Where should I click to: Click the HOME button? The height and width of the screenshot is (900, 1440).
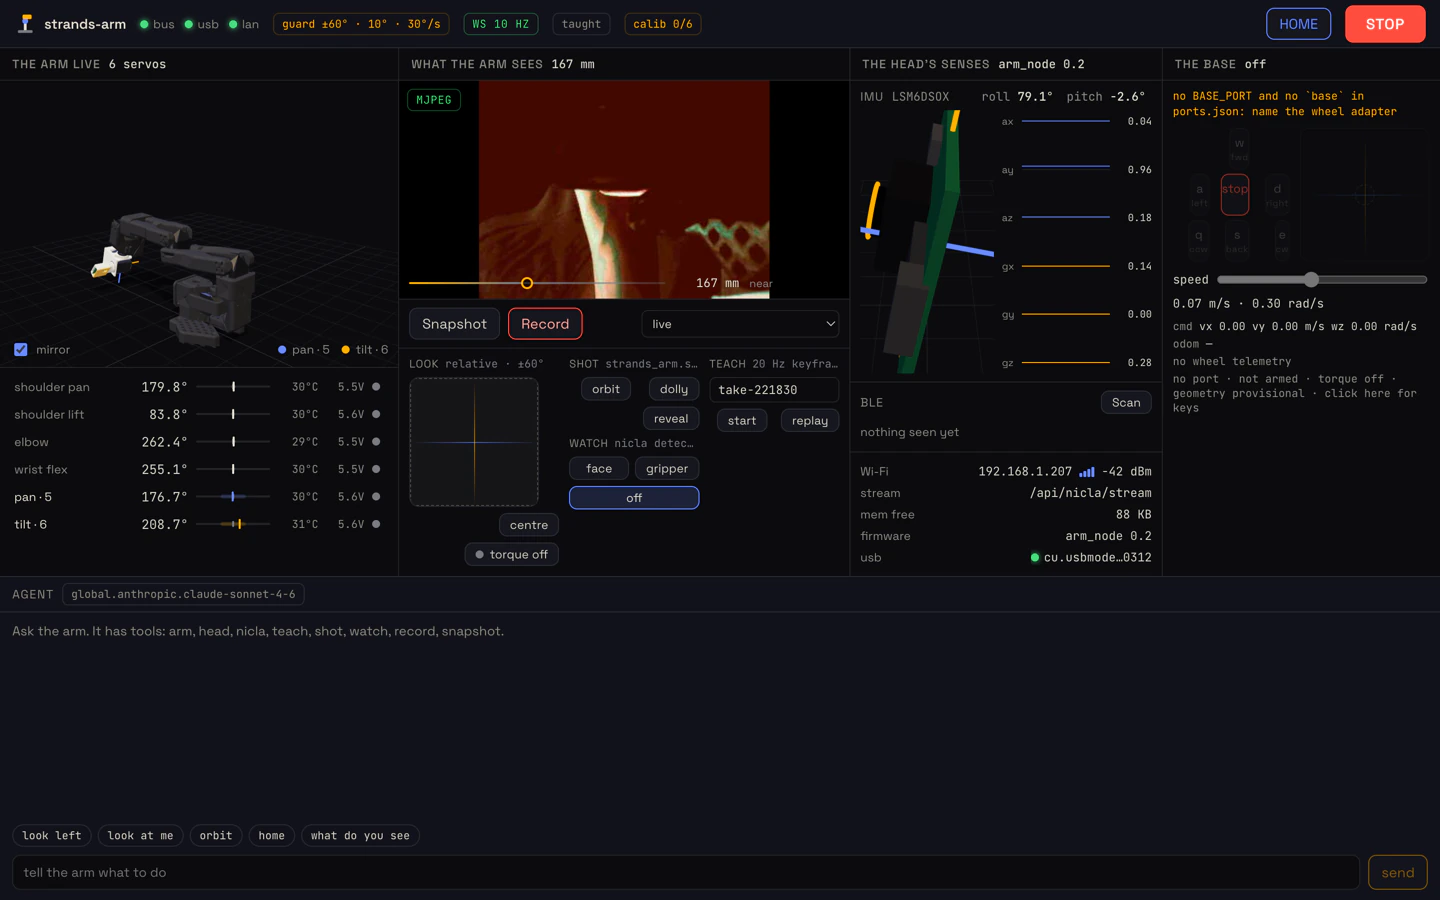point(1298,24)
